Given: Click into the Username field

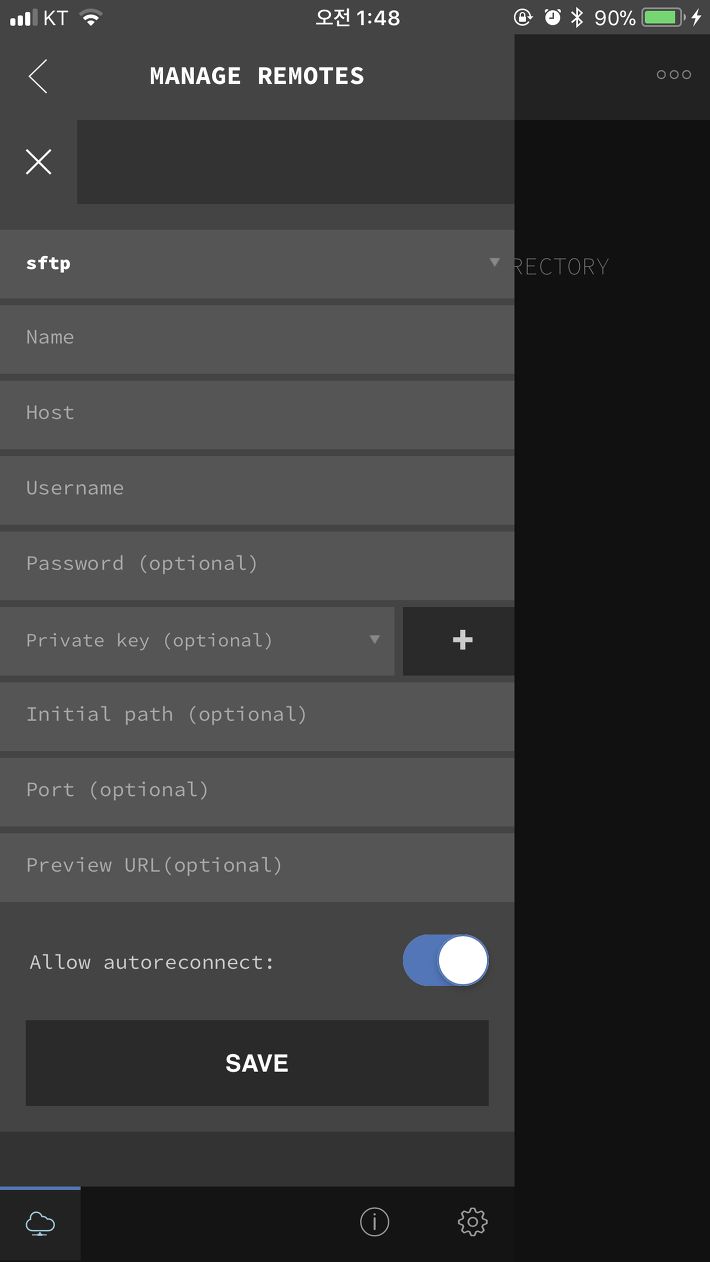Looking at the screenshot, I should 257,490.
